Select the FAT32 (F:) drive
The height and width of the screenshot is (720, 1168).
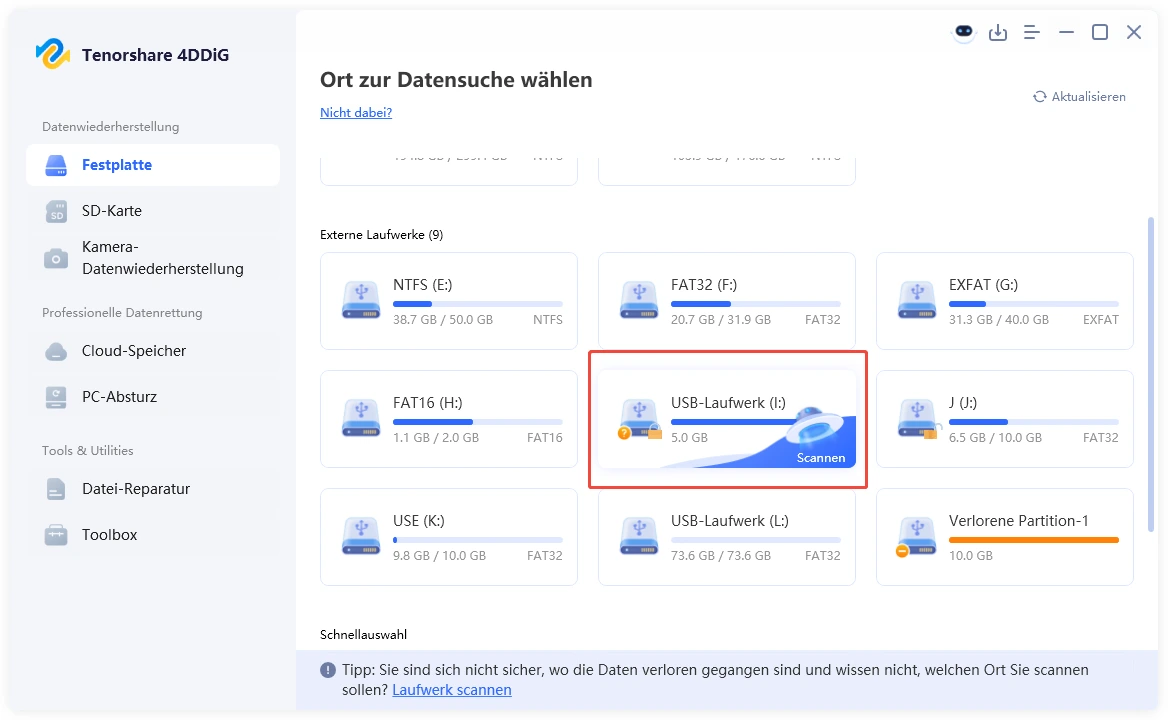(726, 300)
